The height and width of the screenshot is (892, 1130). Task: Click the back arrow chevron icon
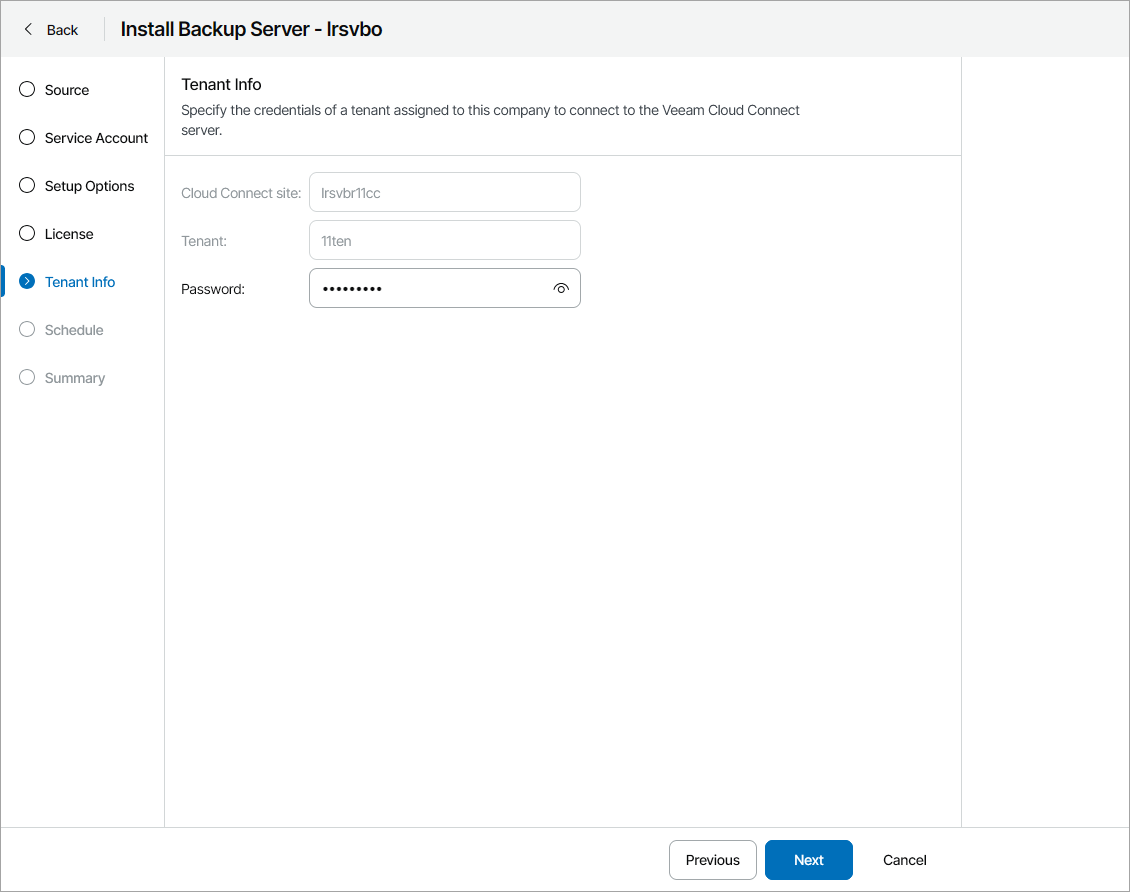(26, 29)
